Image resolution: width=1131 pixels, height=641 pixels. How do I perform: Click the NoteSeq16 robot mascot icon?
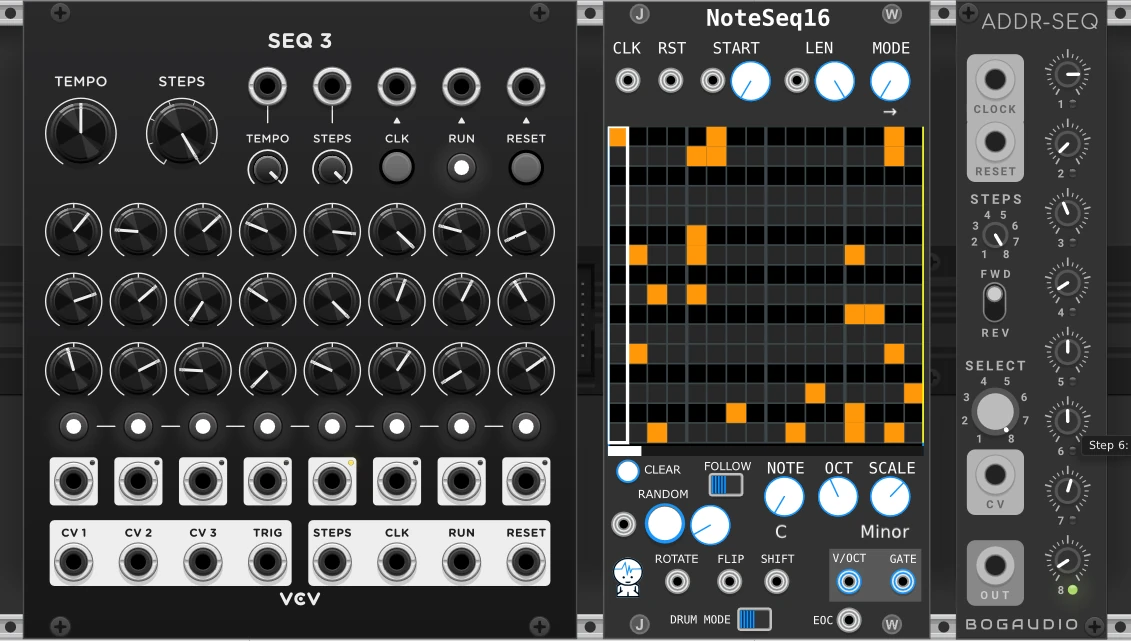click(x=628, y=578)
